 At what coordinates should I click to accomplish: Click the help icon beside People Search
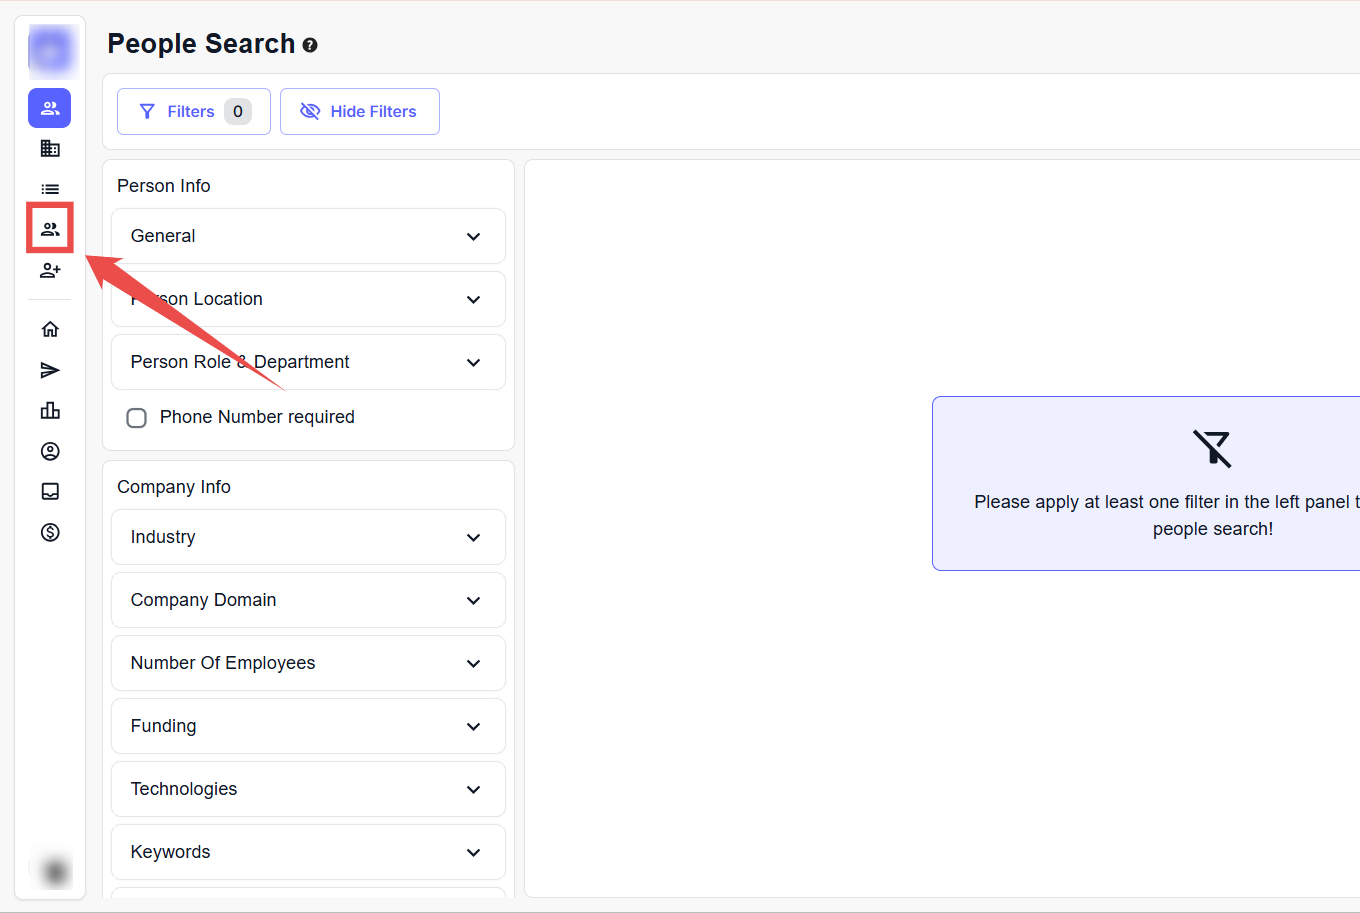coord(310,45)
